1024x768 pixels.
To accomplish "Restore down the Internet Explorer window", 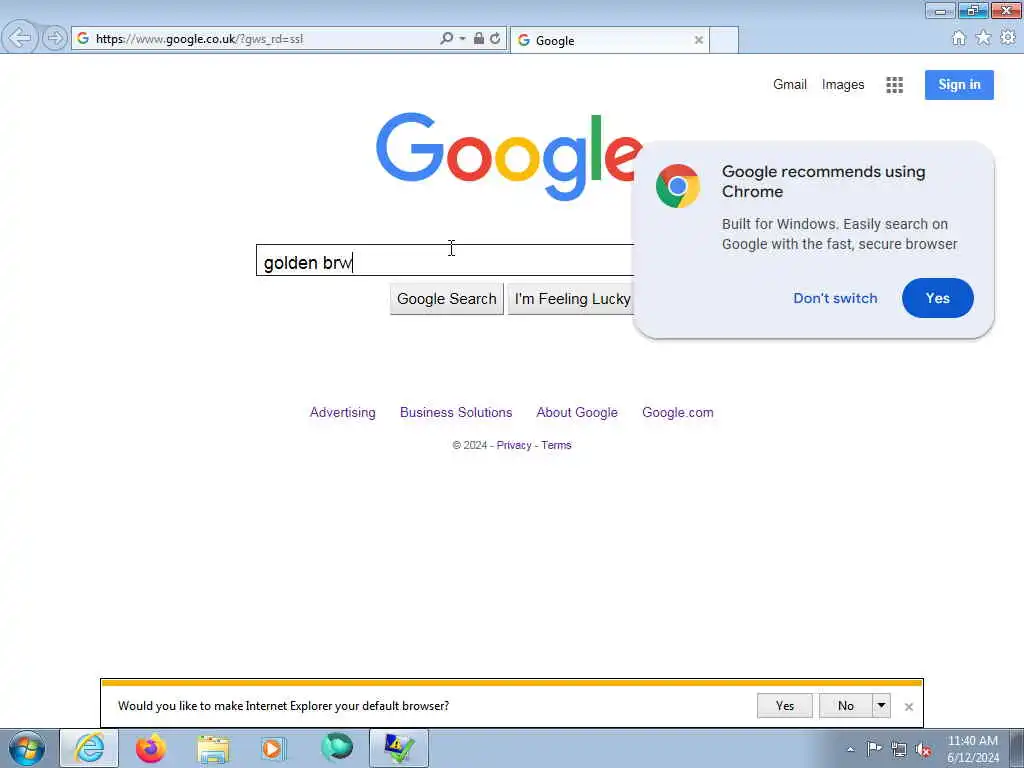I will point(973,10).
